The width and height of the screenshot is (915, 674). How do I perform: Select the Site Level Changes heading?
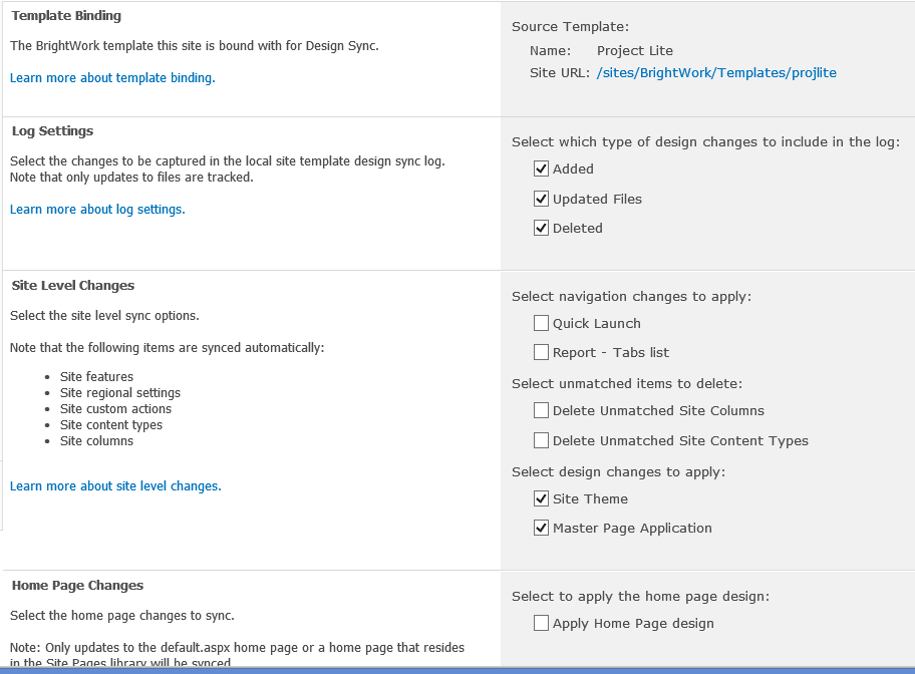[73, 286]
